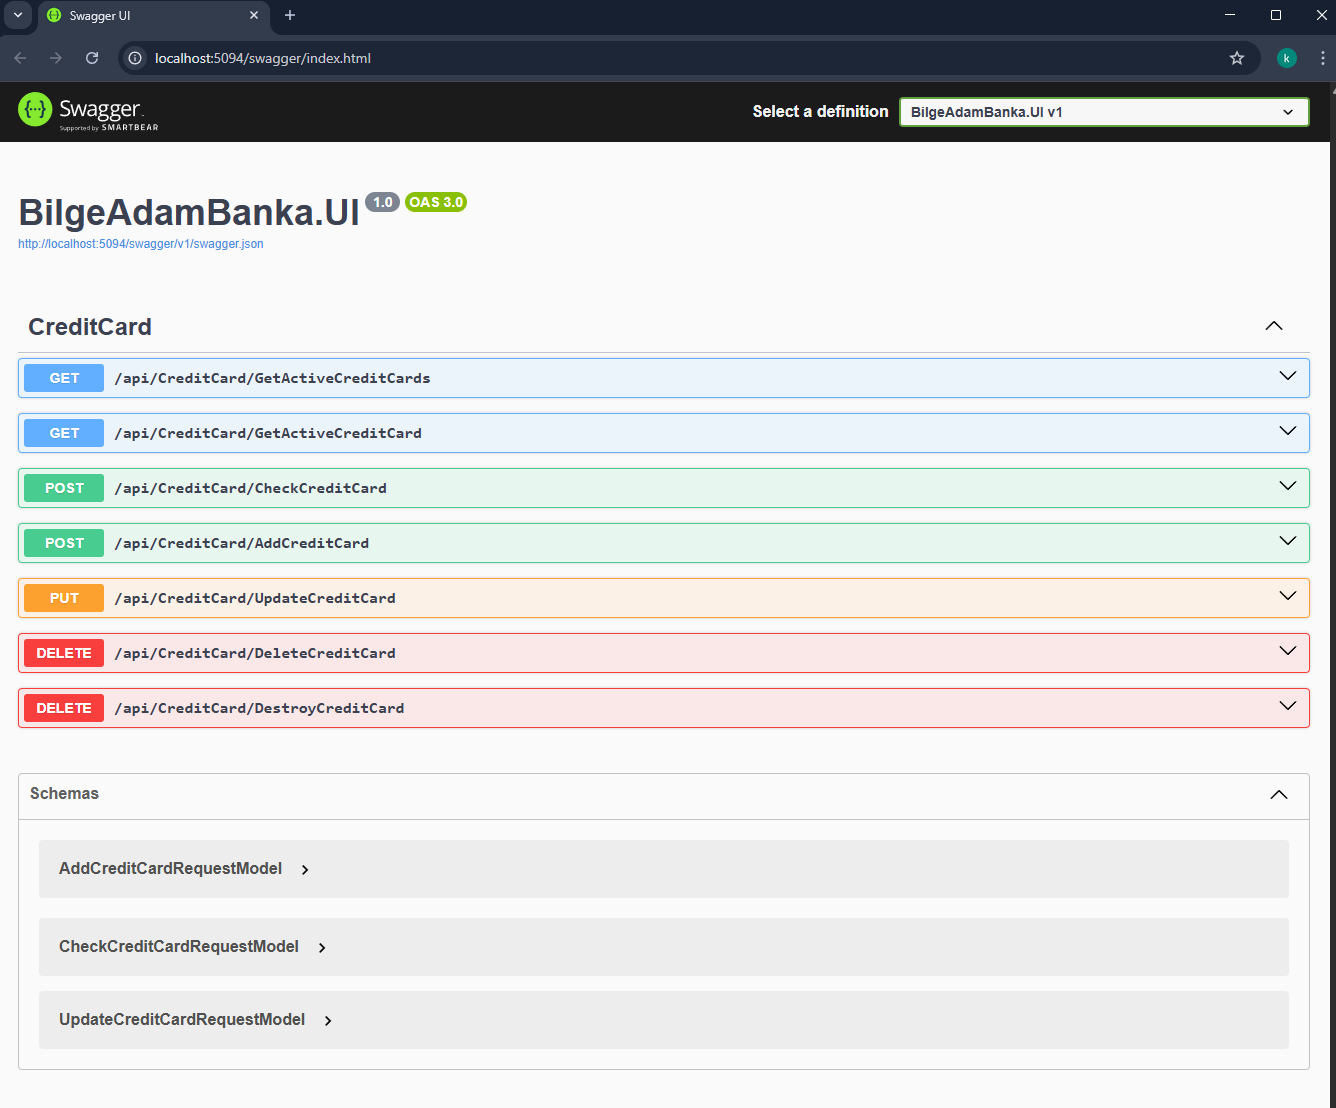Screen dimensions: 1336x1108
Task: Expand the PUT UpdateCreditCard endpoint
Action: pos(254,598)
